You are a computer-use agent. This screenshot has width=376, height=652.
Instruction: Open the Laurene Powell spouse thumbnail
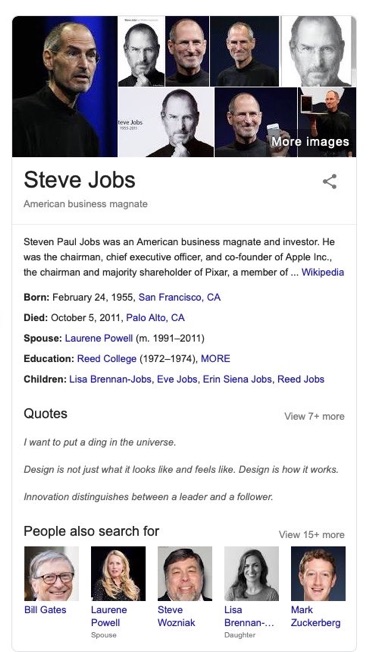(118, 573)
